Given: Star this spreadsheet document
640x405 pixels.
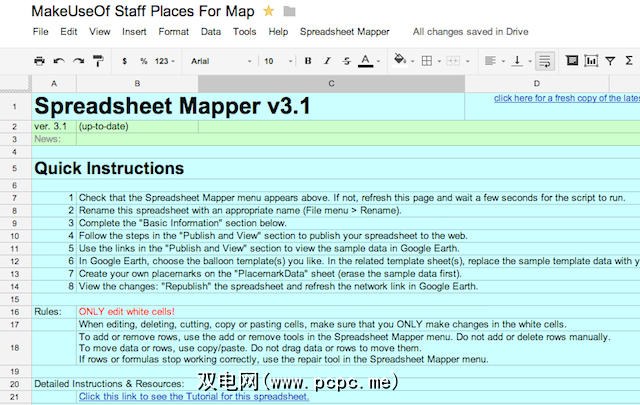Looking at the screenshot, I should coord(268,11).
